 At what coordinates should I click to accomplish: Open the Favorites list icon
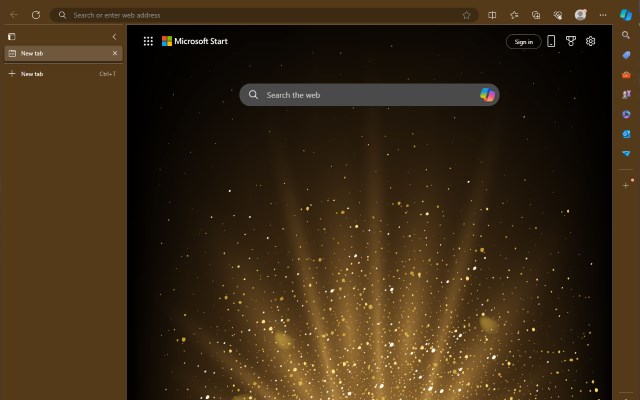coord(514,15)
